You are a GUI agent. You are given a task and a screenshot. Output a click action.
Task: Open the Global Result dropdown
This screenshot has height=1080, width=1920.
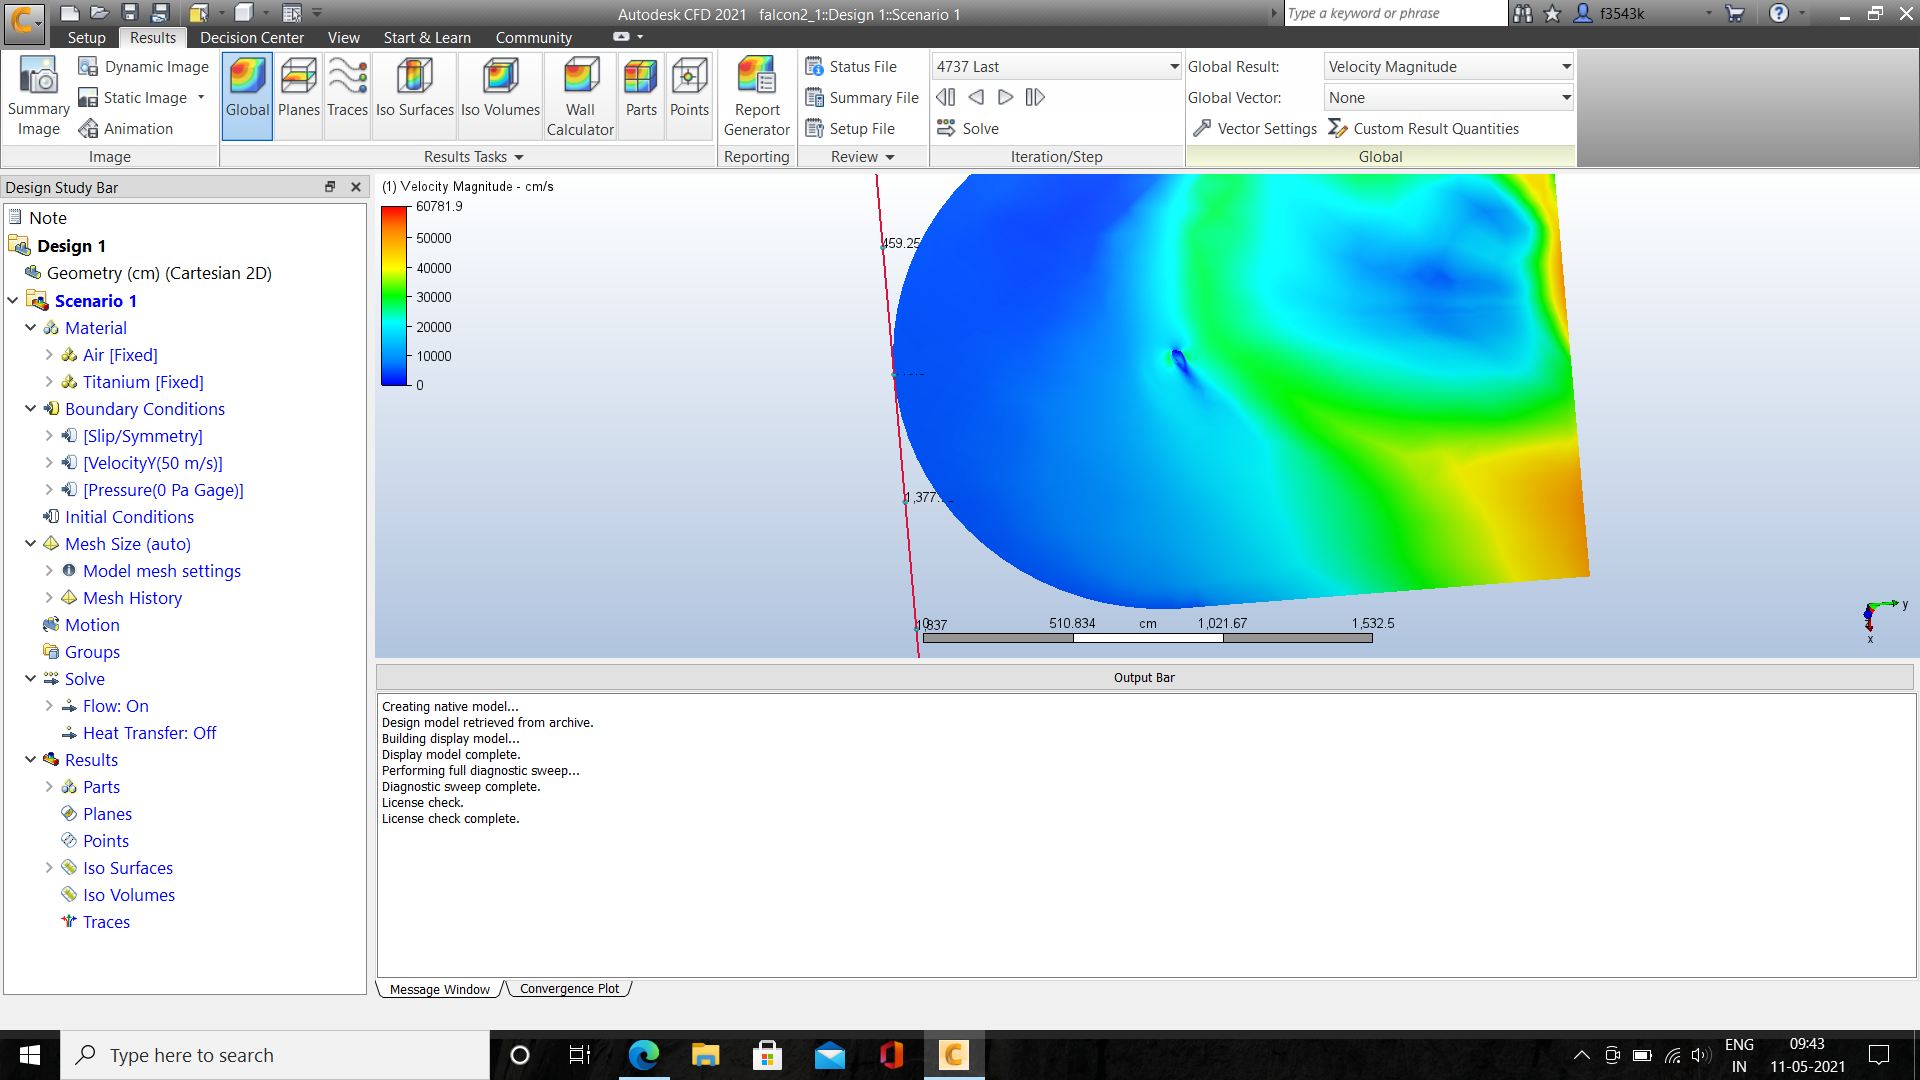click(x=1563, y=66)
